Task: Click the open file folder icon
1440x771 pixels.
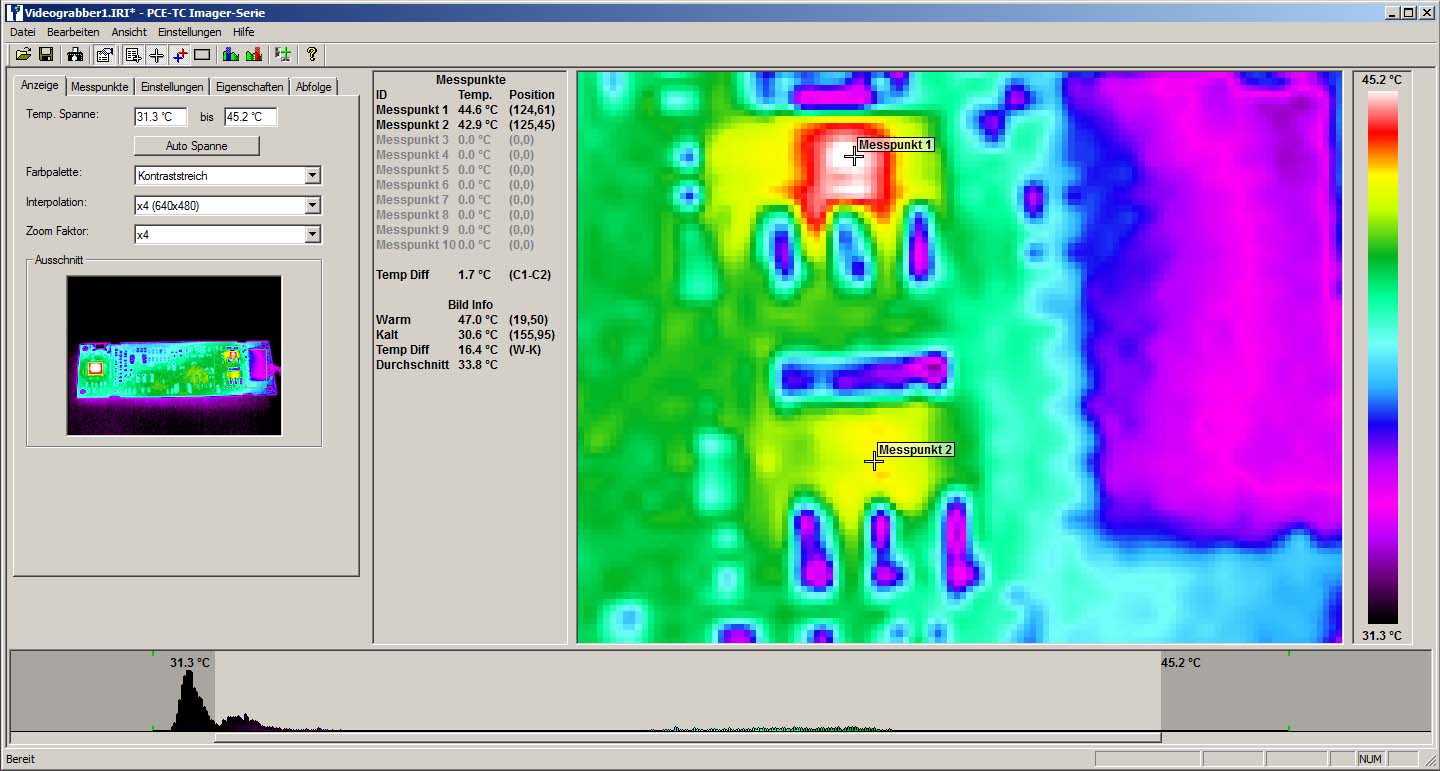Action: [23, 54]
